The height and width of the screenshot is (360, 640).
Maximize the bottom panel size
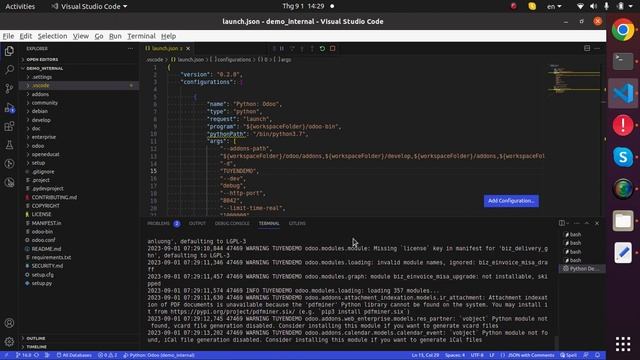click(x=587, y=223)
